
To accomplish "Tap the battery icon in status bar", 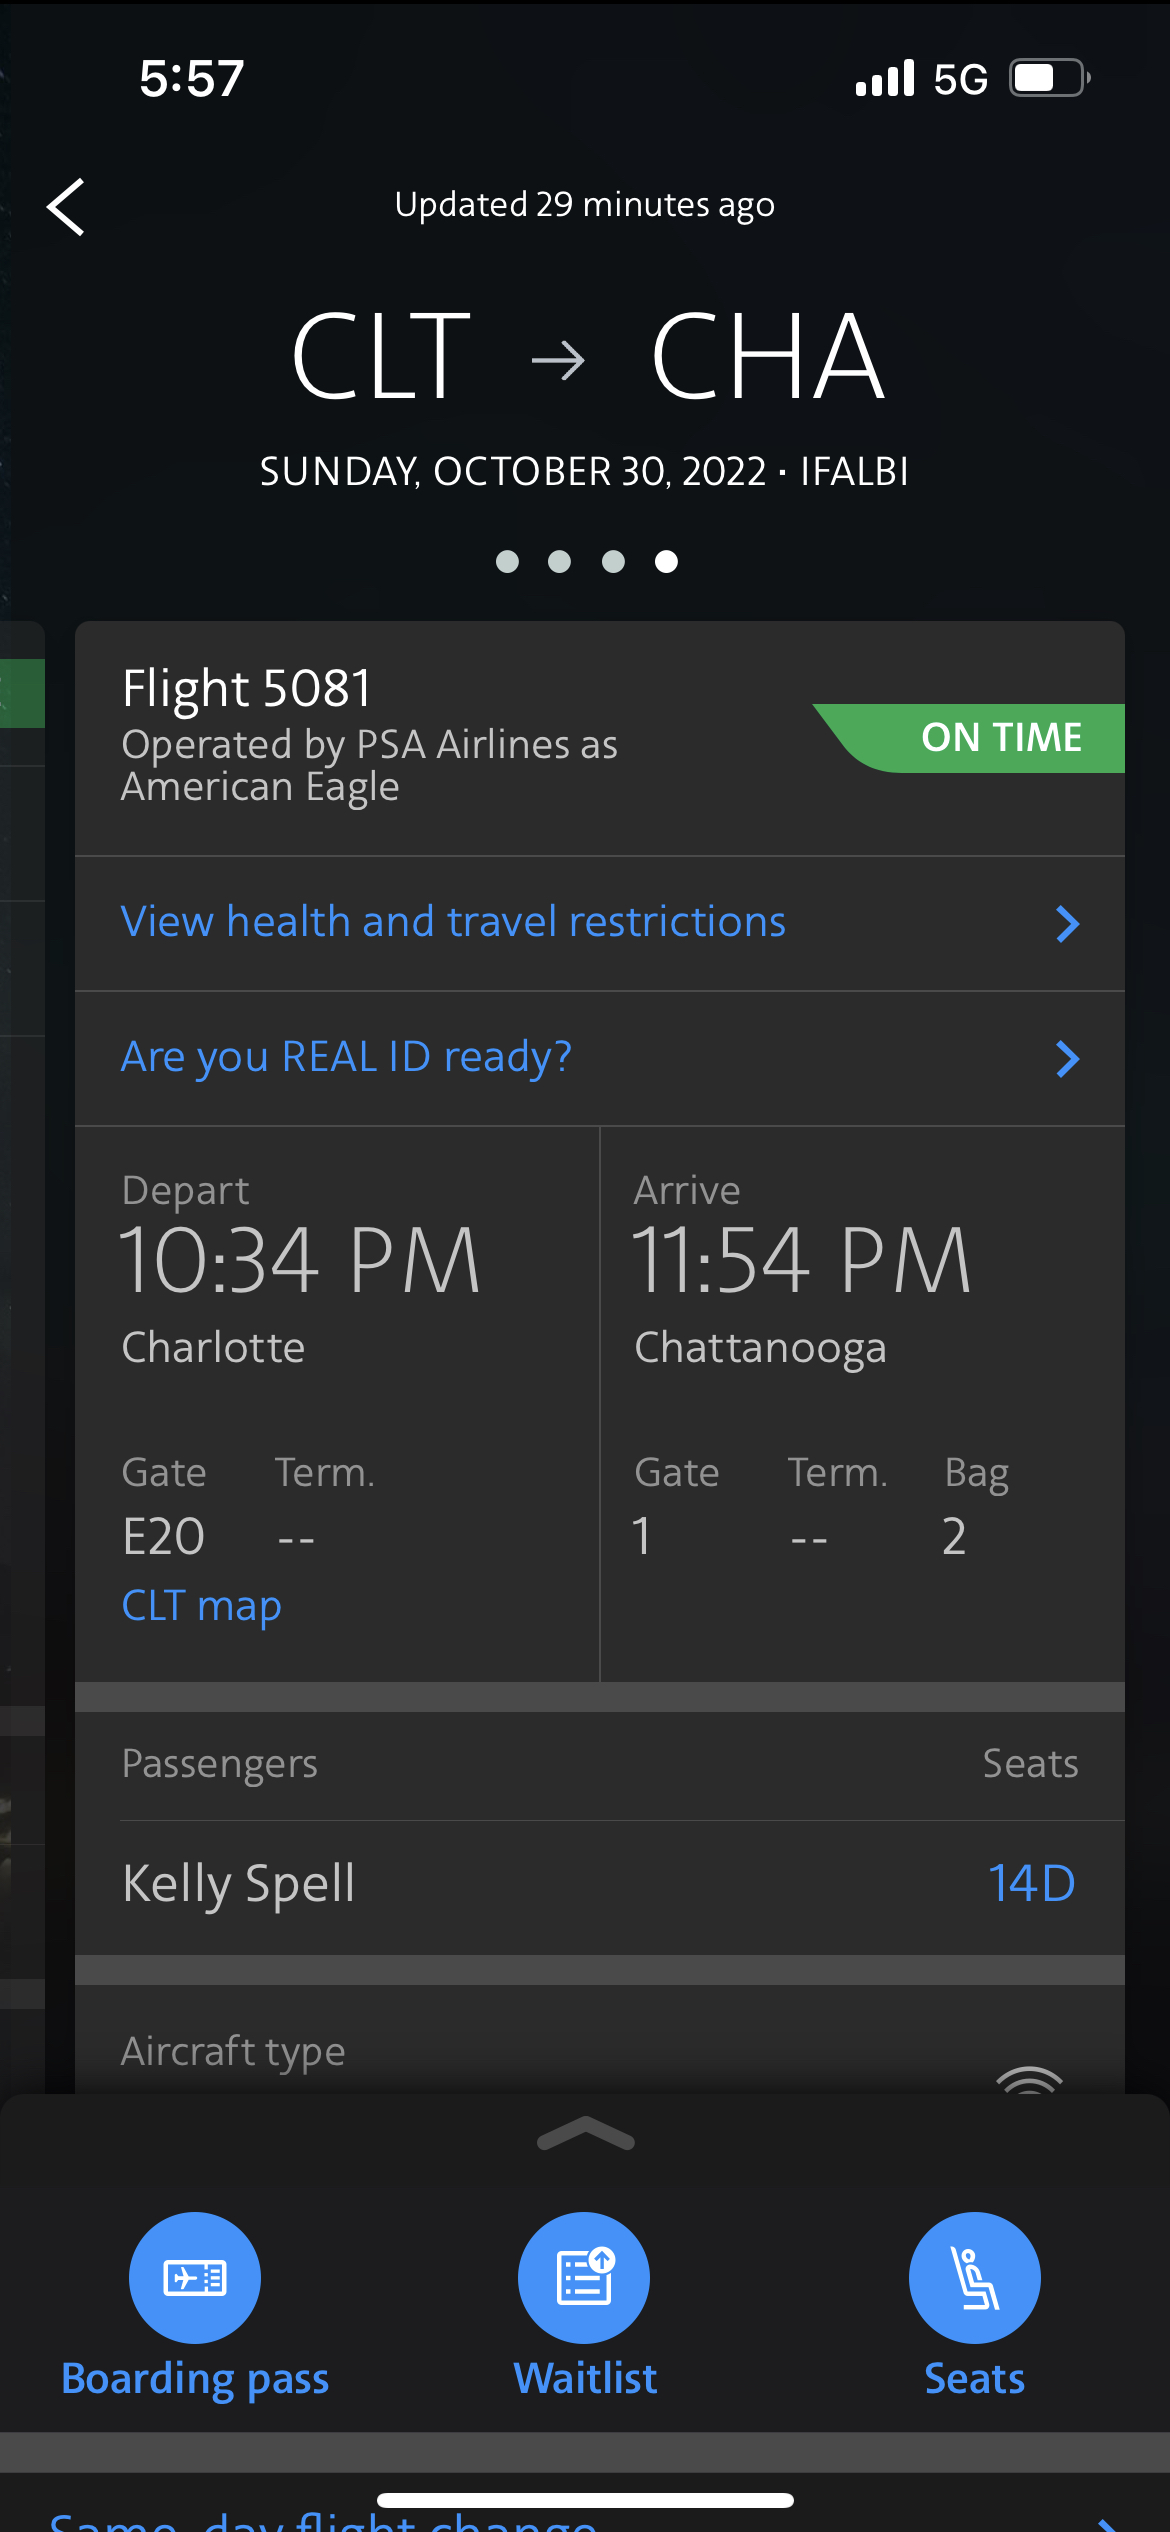I will tap(1047, 78).
